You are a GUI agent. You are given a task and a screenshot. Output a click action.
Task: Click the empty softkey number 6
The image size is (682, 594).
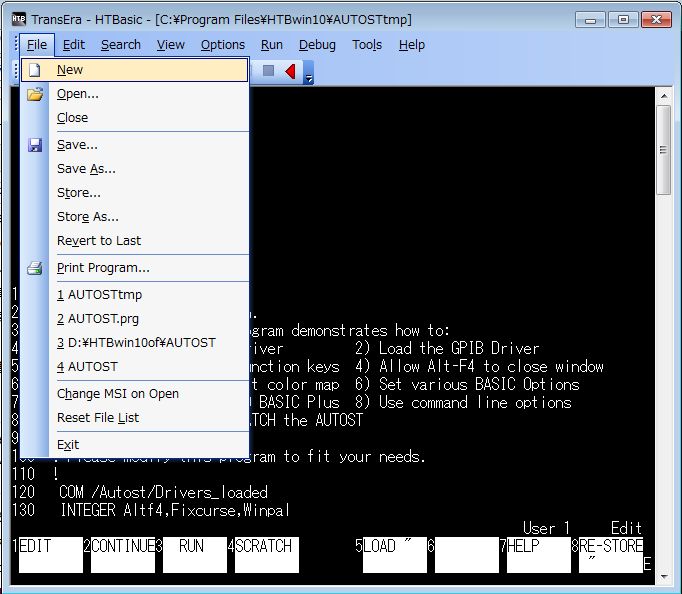pos(467,554)
